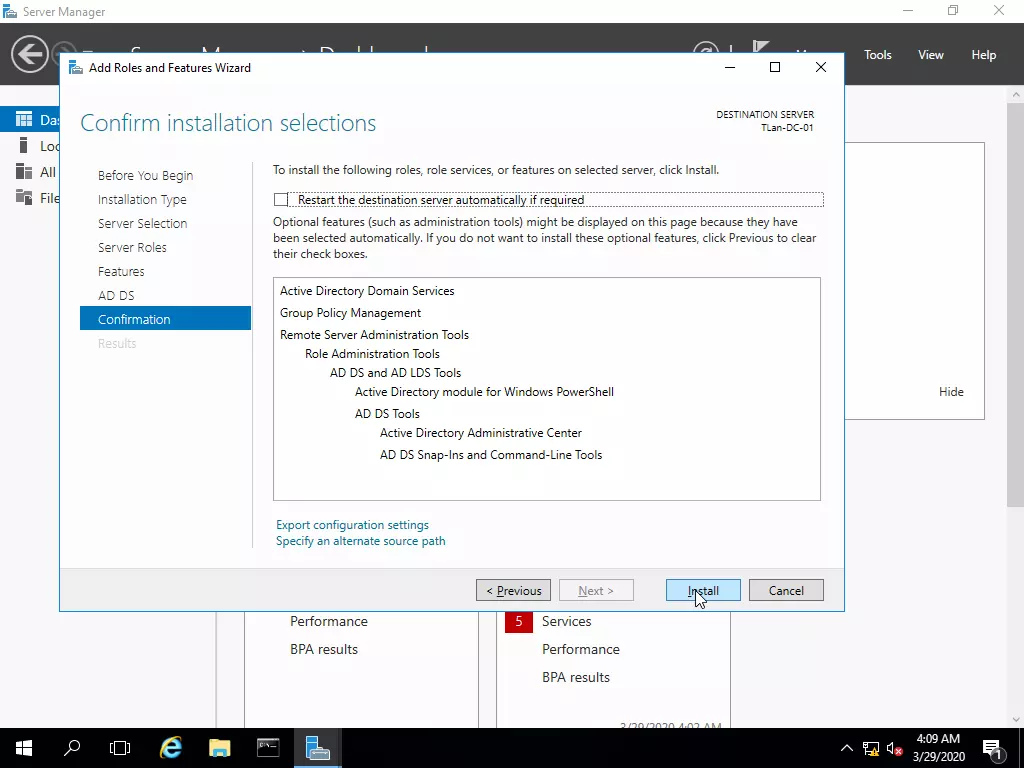Screen dimensions: 1024x768
Task: Open File Explorer from the taskbar
Action: pyautogui.click(x=220, y=747)
